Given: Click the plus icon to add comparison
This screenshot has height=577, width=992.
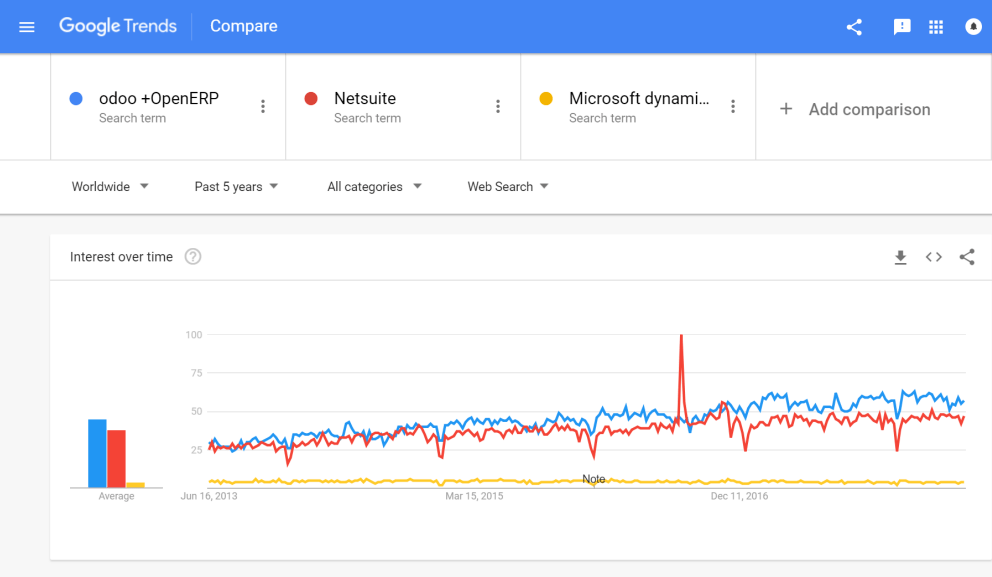Looking at the screenshot, I should tap(786, 109).
